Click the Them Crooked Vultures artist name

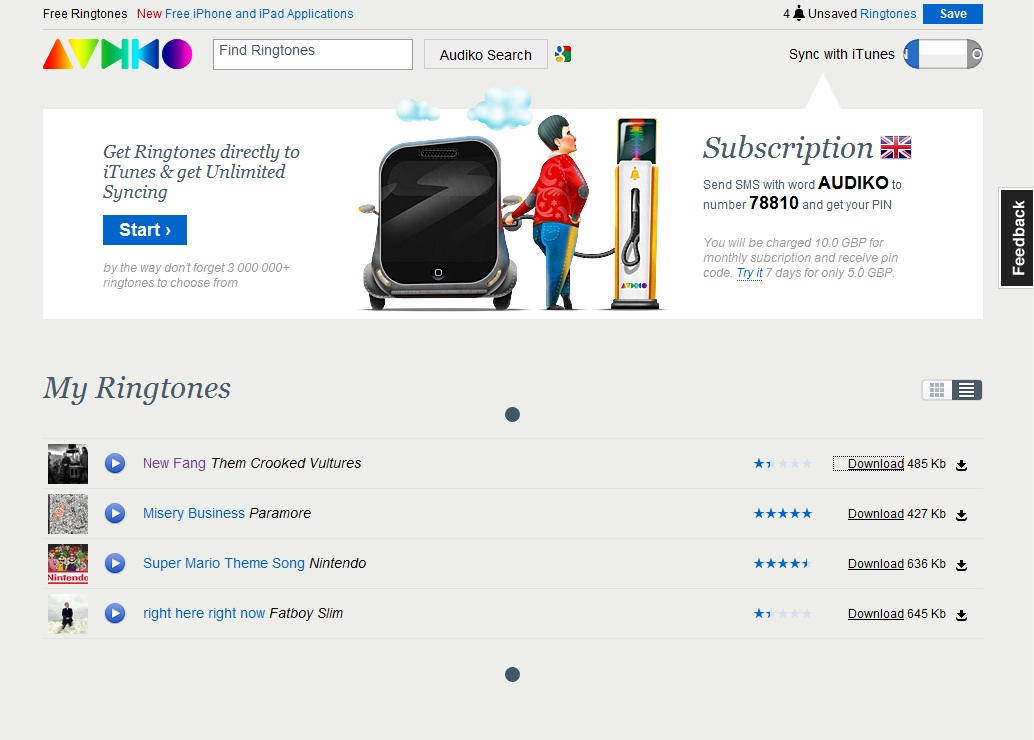[x=286, y=463]
